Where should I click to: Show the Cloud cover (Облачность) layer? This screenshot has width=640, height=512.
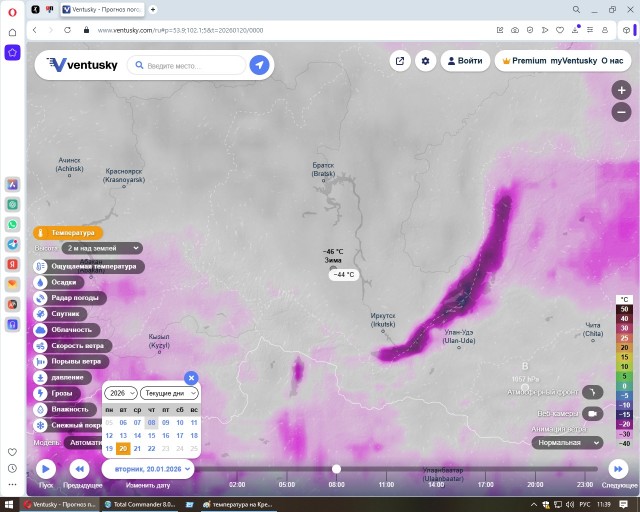66,329
